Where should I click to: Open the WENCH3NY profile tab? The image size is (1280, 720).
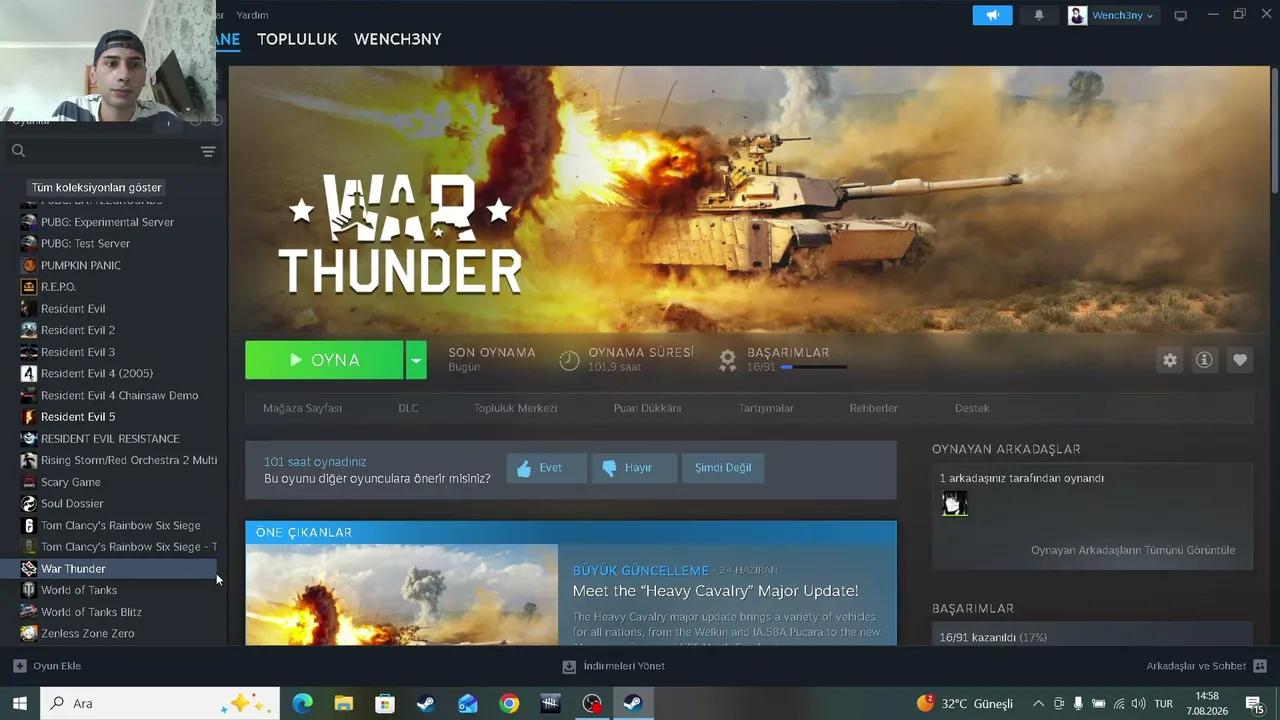coord(397,39)
